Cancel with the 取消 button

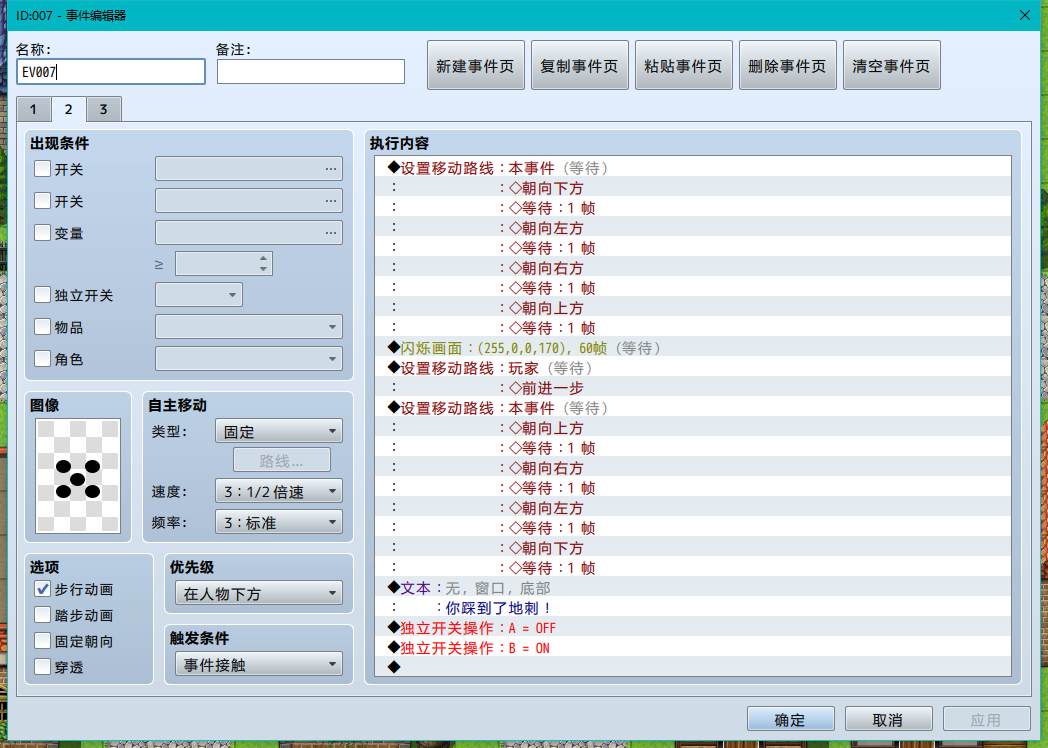888,719
